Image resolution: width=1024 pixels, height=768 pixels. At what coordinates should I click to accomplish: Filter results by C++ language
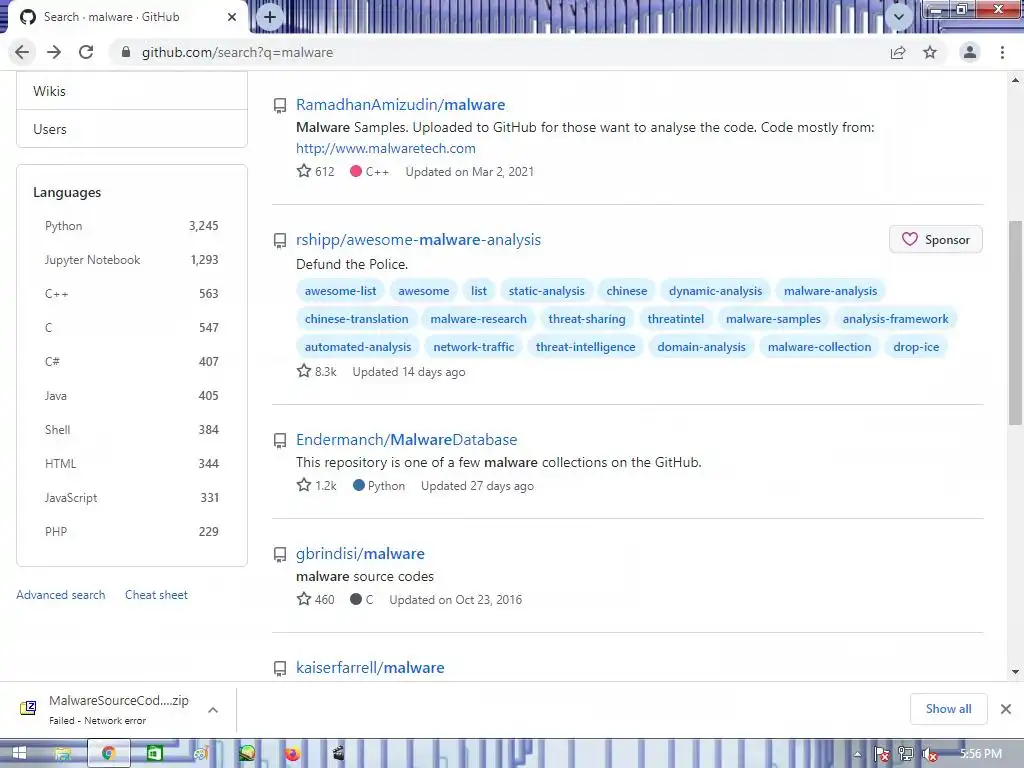[x=132, y=294]
